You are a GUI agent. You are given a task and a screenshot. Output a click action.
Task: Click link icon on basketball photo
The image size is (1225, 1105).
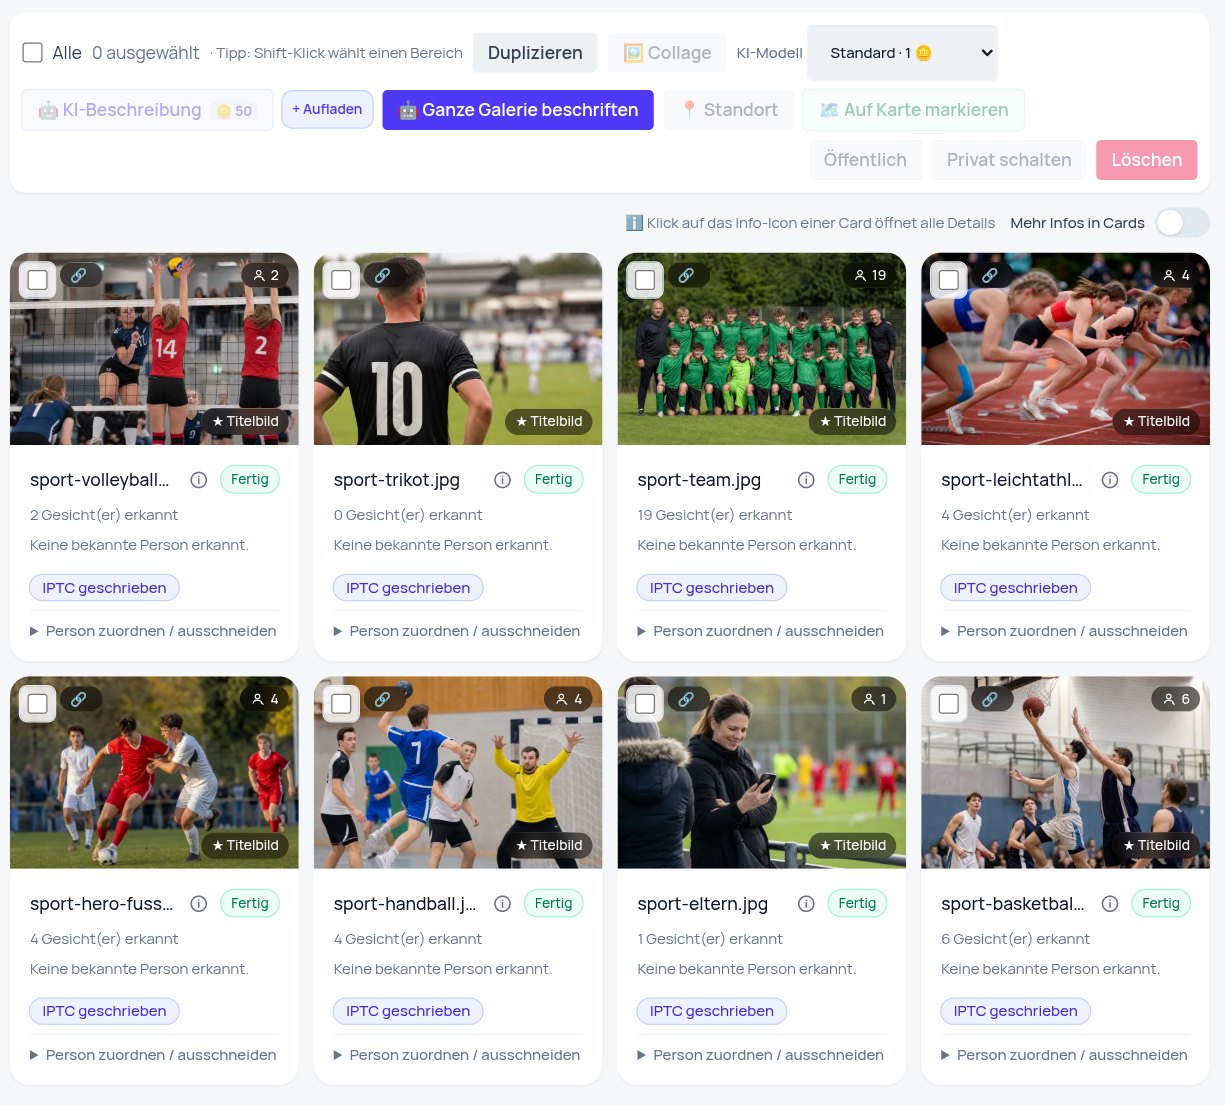point(991,699)
